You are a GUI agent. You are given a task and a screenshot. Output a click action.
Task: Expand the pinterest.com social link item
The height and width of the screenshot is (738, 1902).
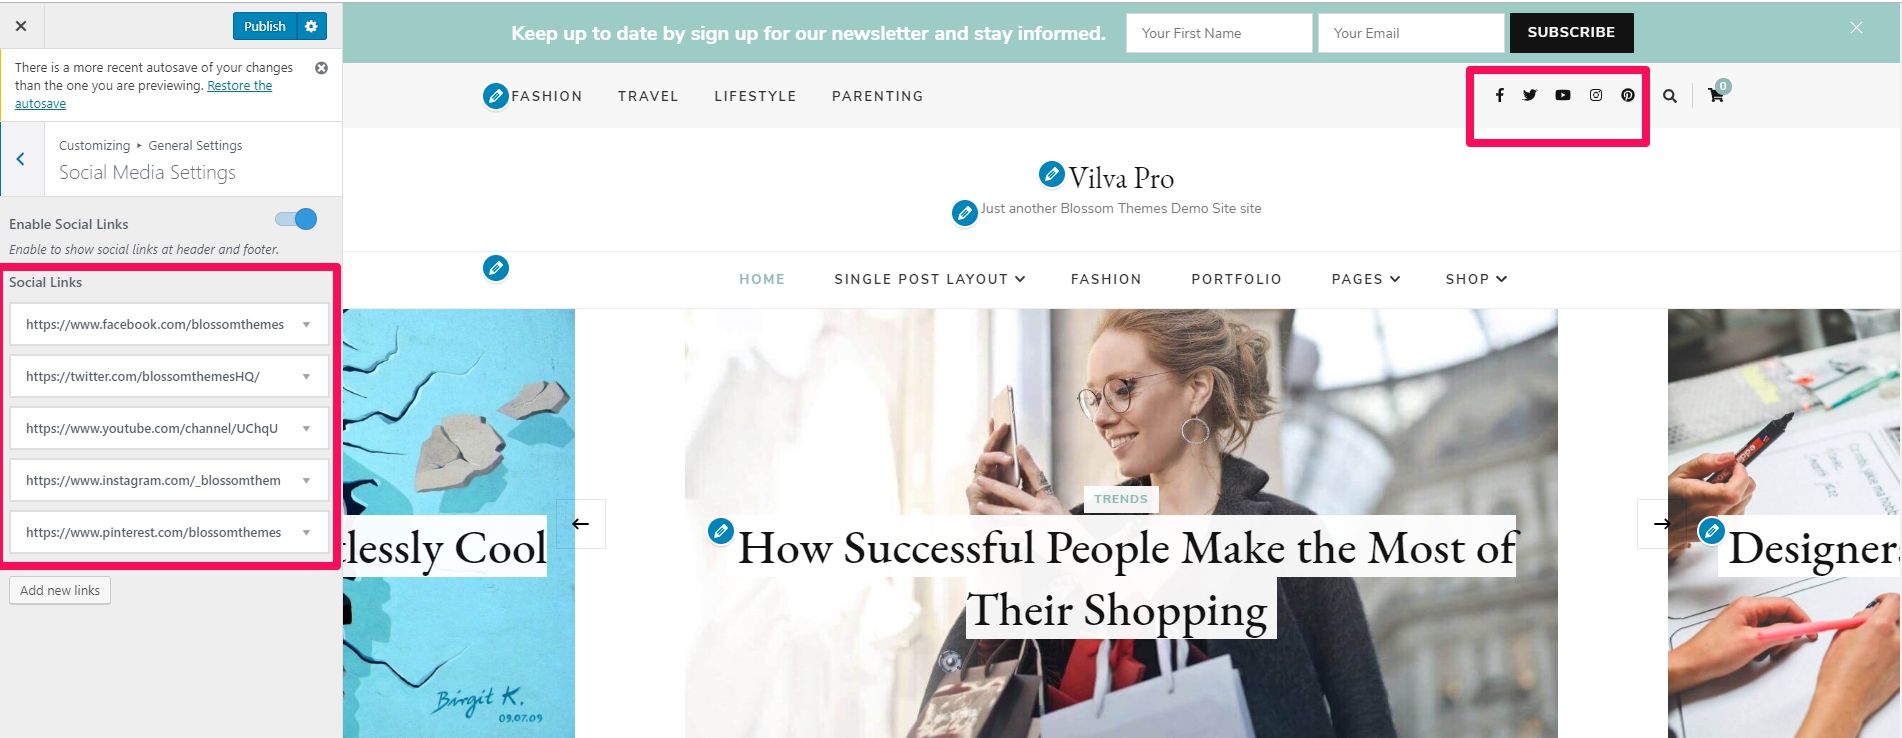(169, 532)
